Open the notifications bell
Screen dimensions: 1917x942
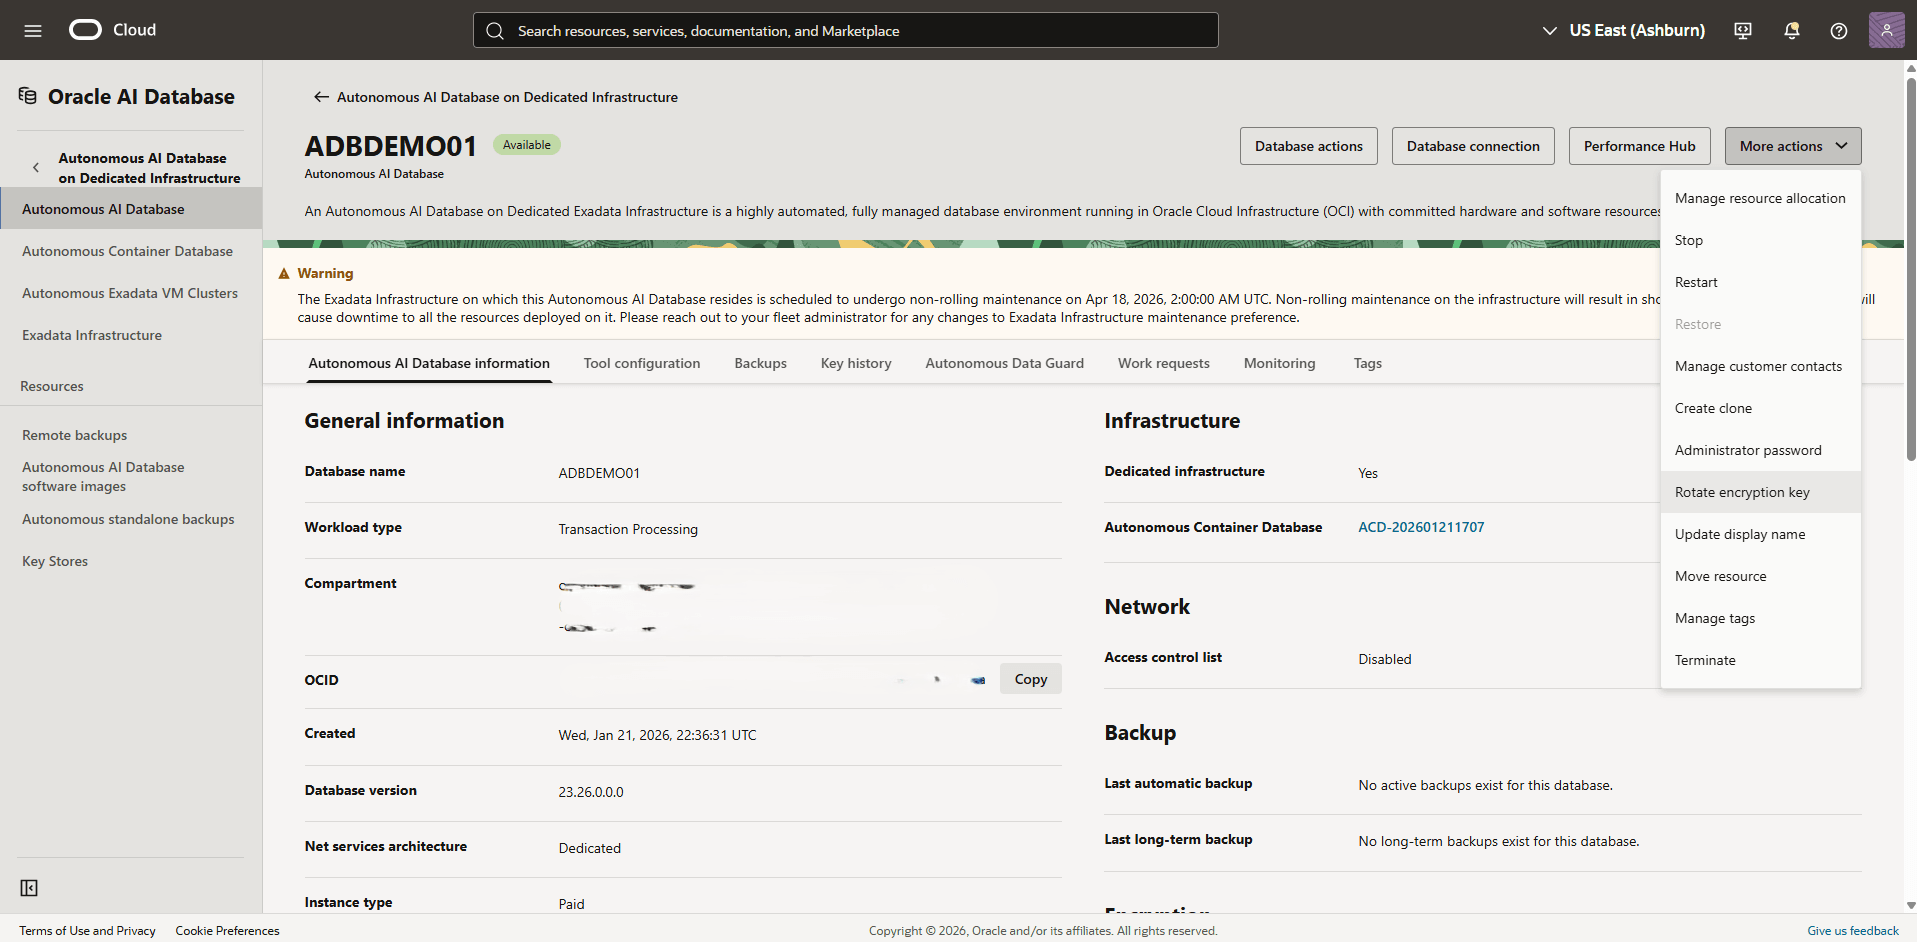(x=1790, y=30)
